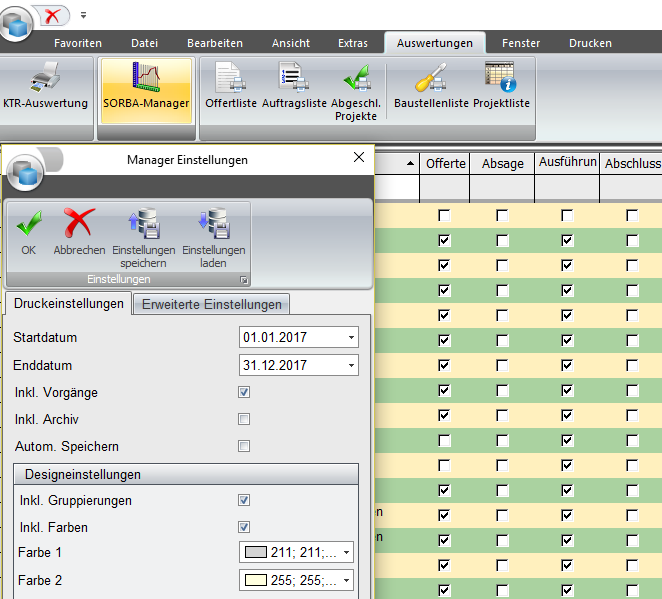Click Einstellungen laden icon

214,238
